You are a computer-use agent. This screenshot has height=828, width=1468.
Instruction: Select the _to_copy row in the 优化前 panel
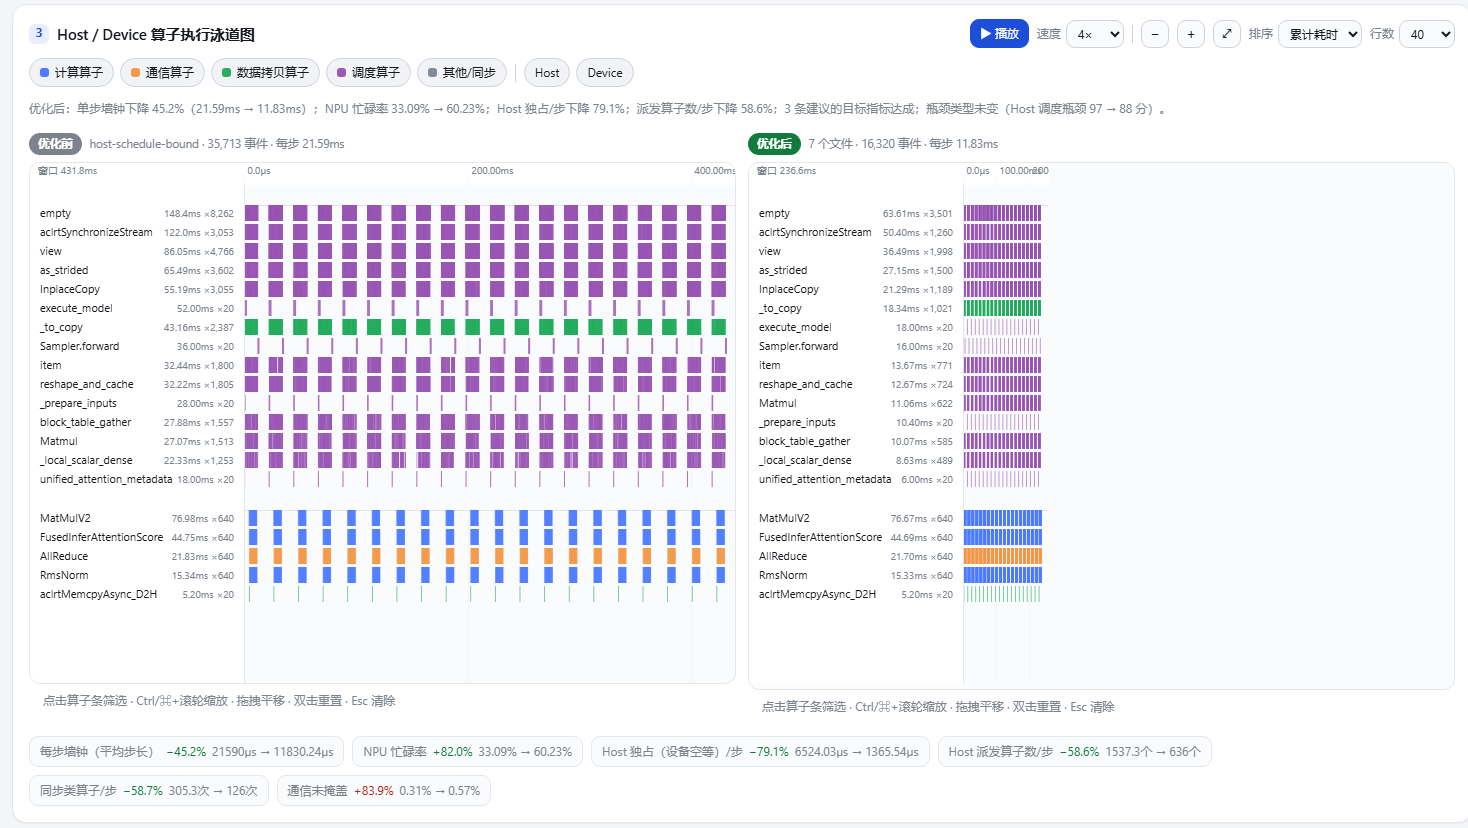pos(383,327)
